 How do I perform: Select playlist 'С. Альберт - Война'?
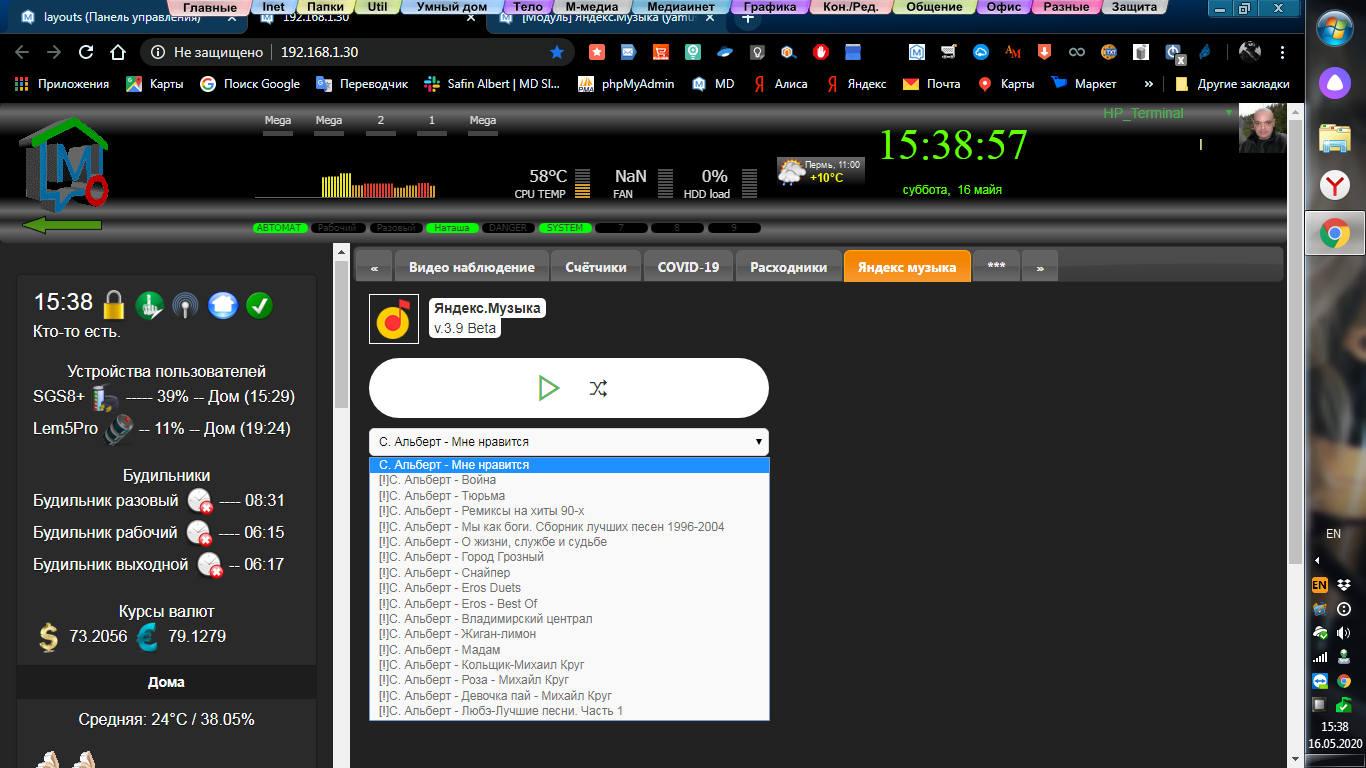569,480
